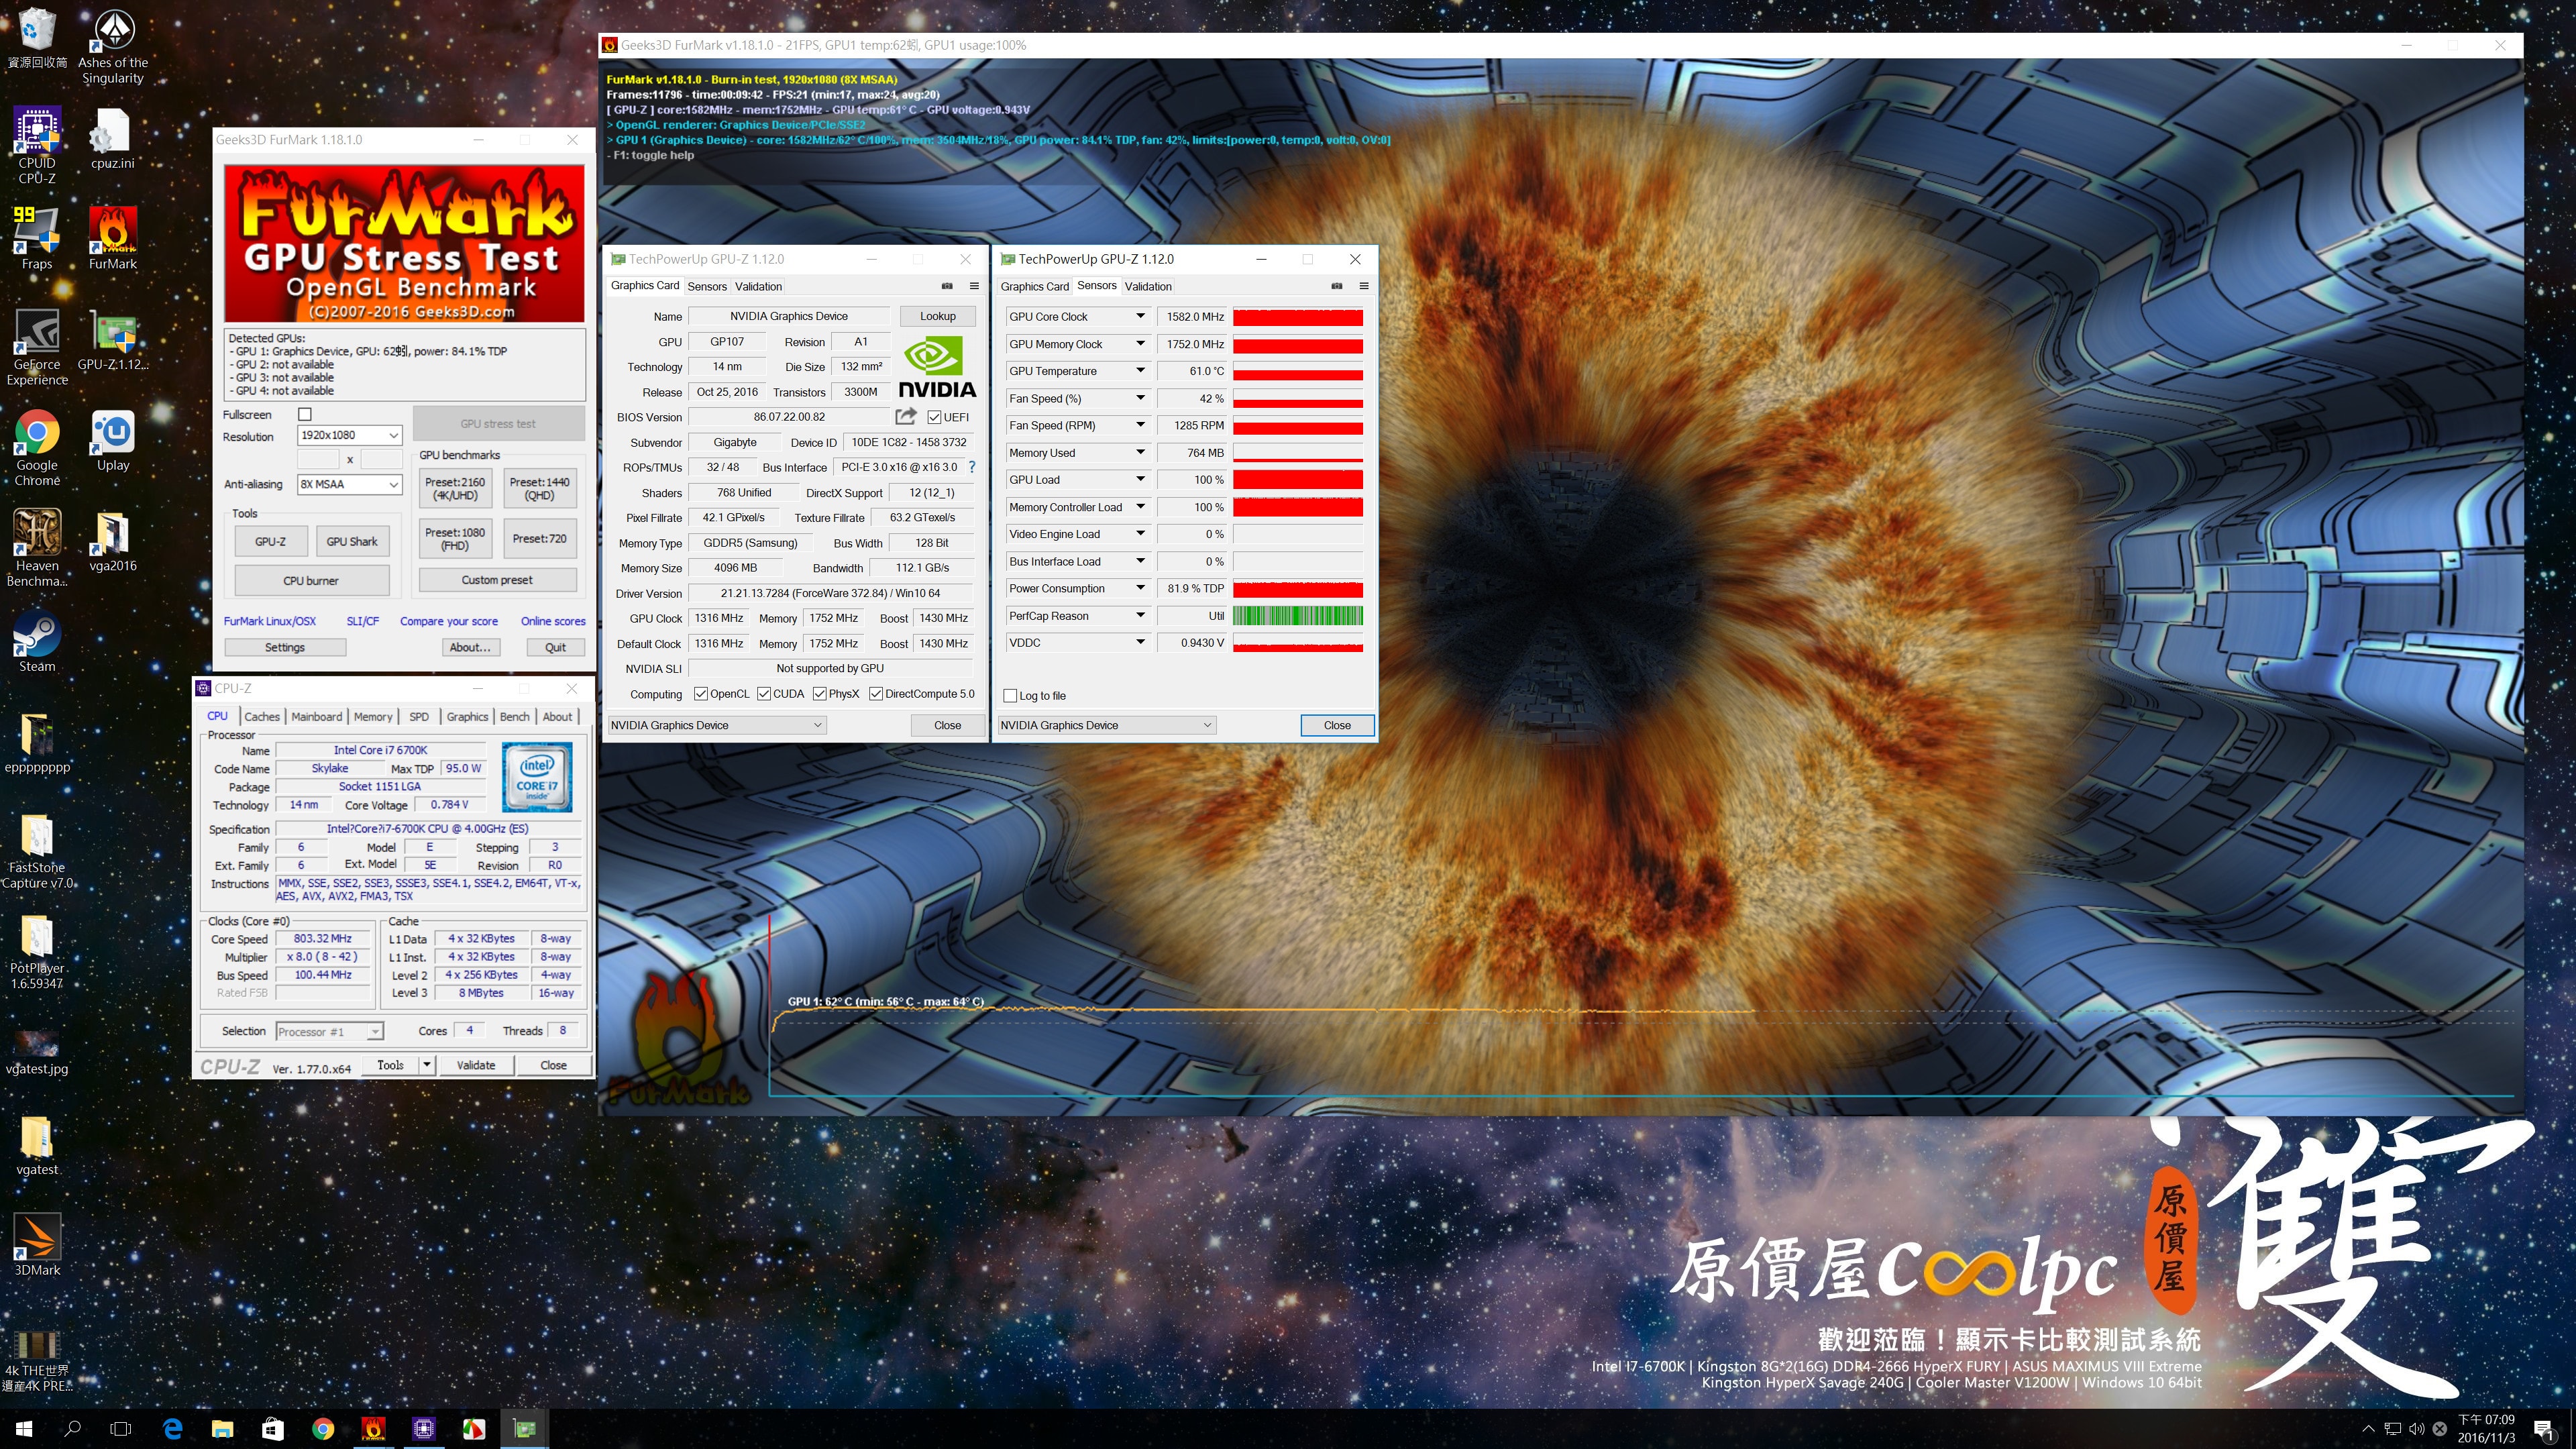
Task: Click the screenshot camera icon in left GPU-Z
Action: pyautogui.click(x=947, y=286)
